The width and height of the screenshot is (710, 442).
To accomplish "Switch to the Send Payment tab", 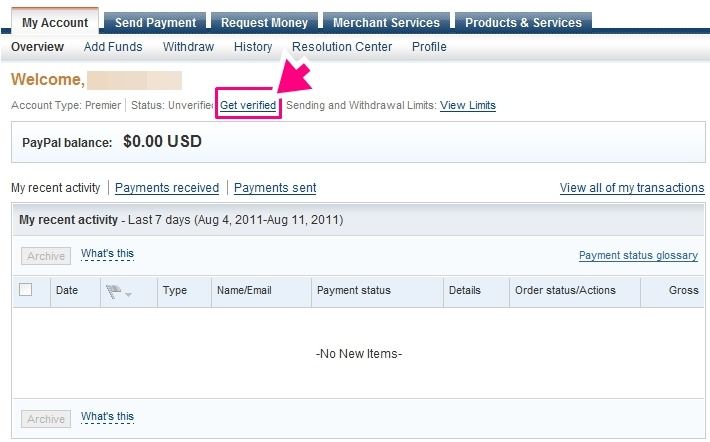I will click(155, 22).
